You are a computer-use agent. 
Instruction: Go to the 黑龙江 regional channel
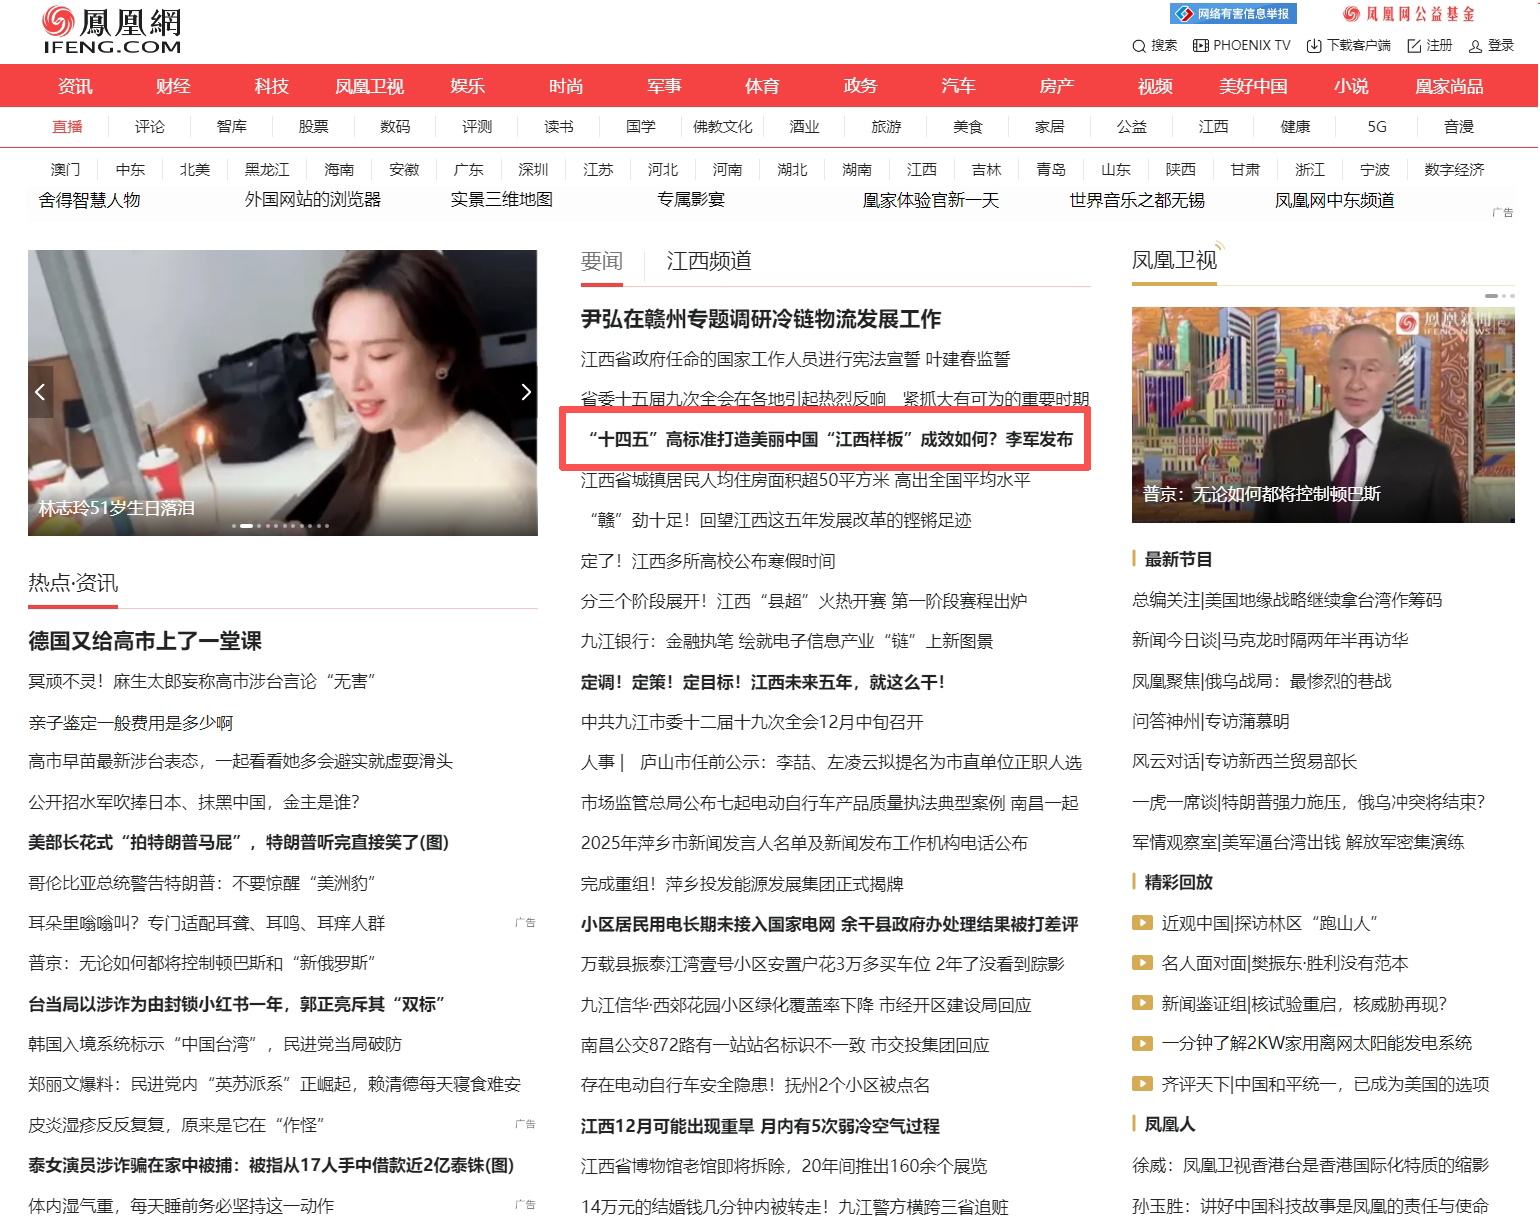(267, 170)
